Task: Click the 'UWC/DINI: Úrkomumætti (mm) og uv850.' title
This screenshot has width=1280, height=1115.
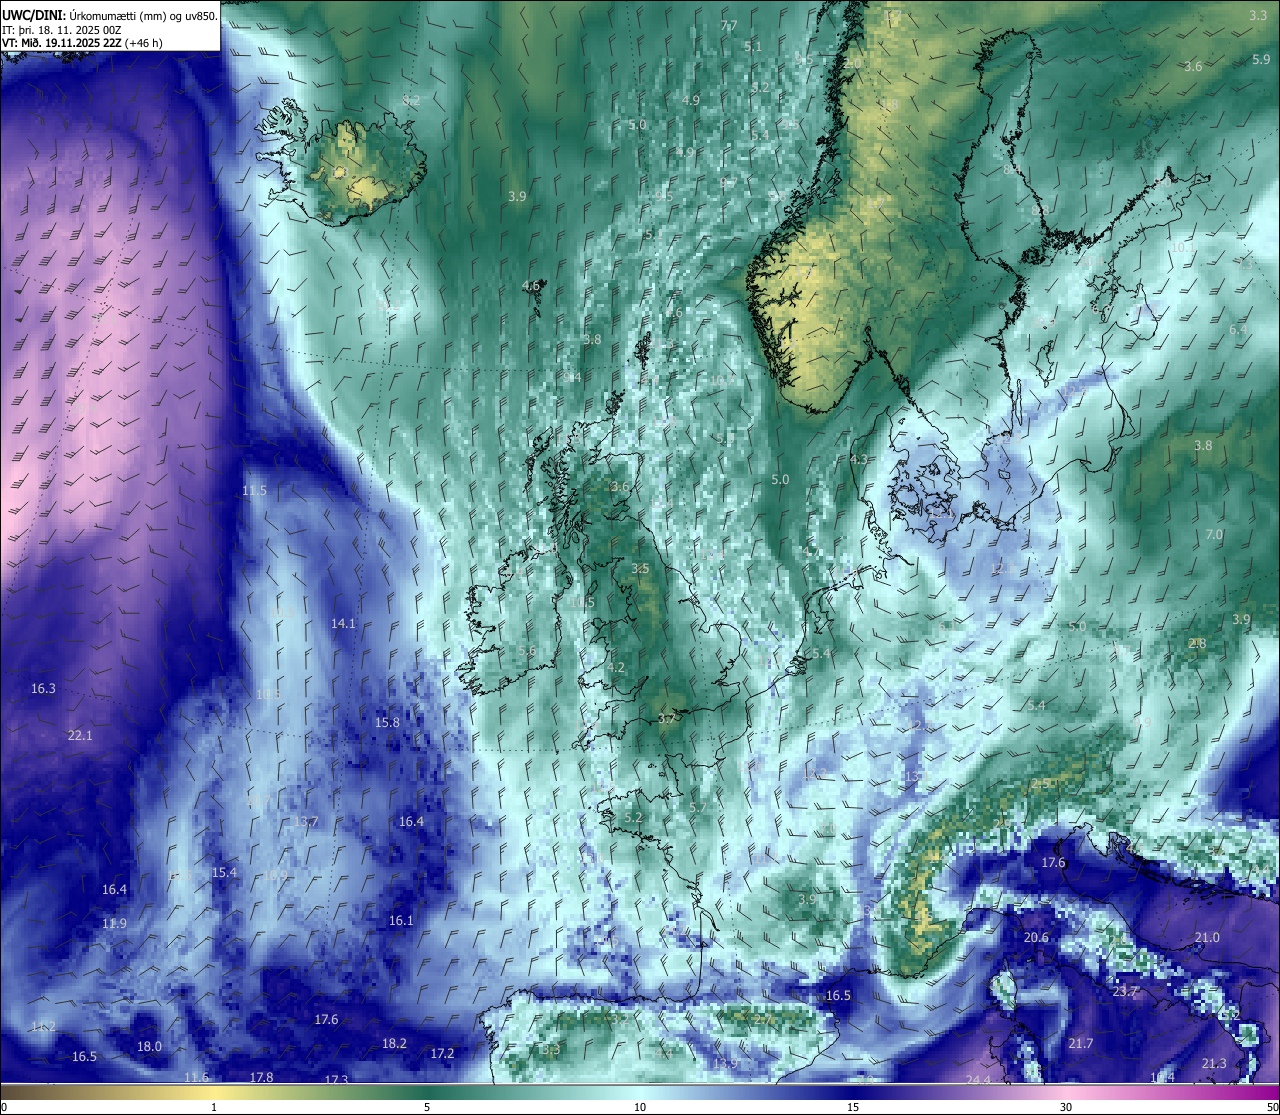Action: point(110,15)
